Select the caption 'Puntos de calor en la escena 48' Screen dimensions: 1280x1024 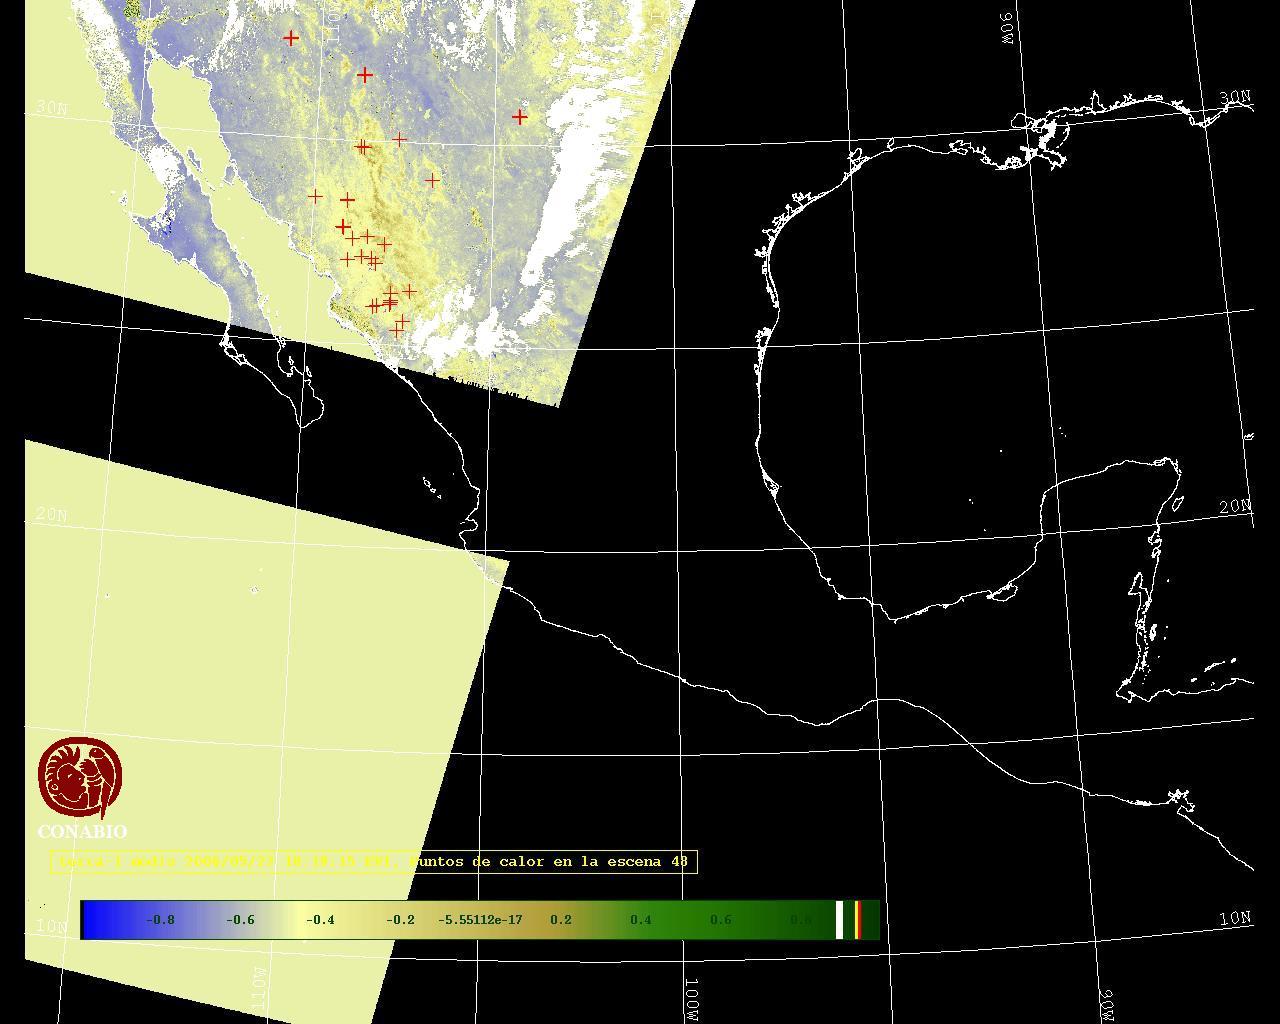(x=551, y=861)
